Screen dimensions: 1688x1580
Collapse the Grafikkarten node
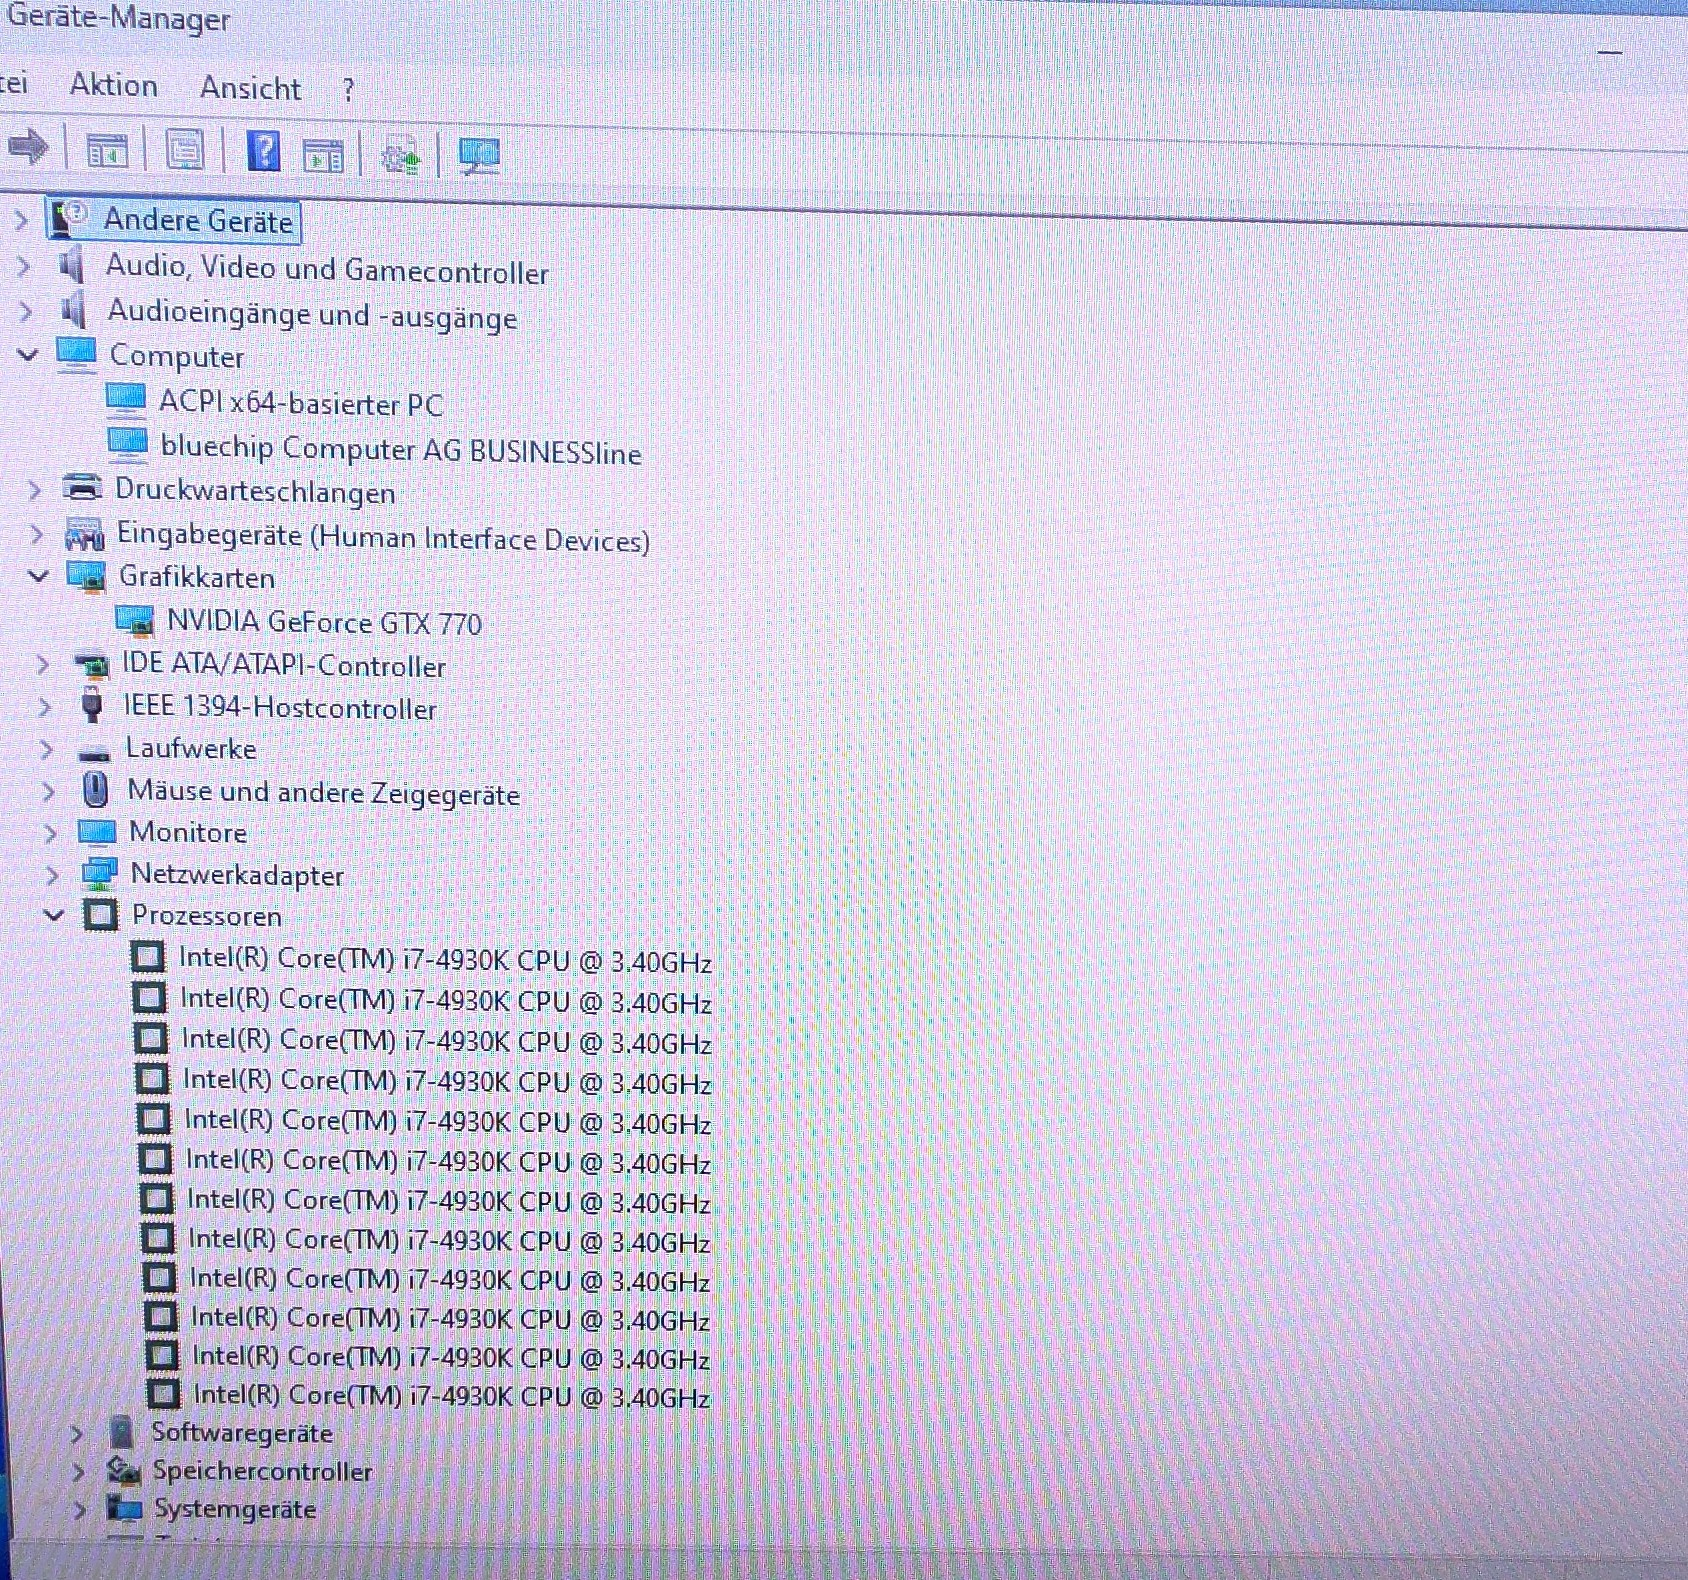point(38,576)
